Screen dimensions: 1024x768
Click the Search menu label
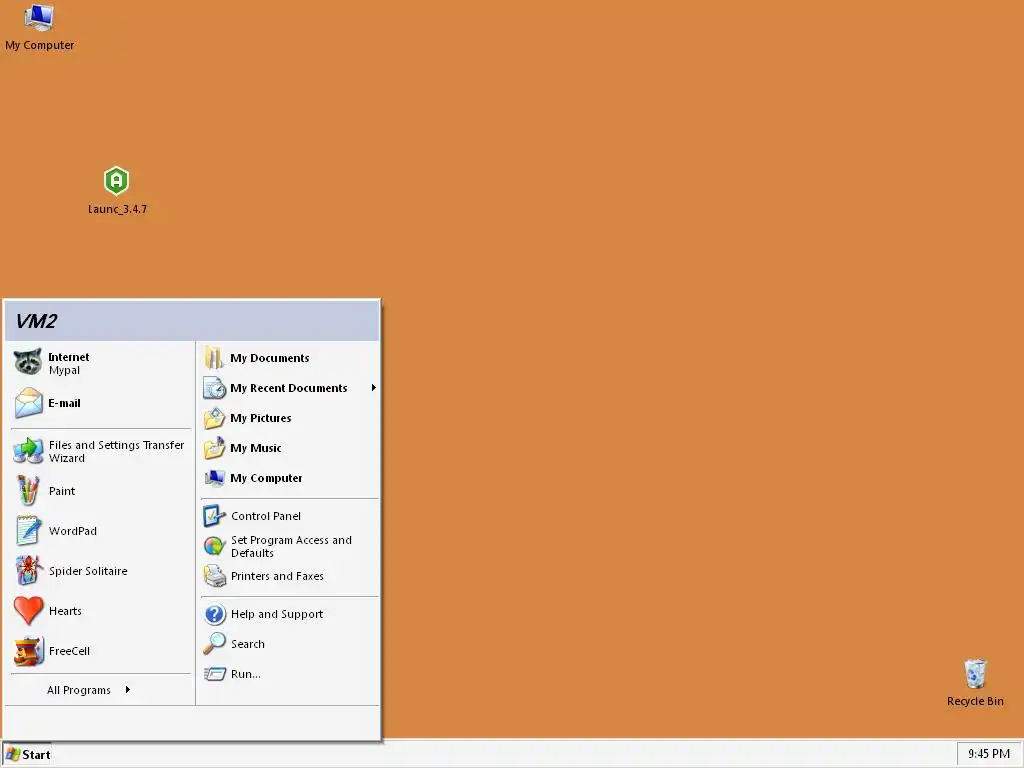(x=248, y=644)
